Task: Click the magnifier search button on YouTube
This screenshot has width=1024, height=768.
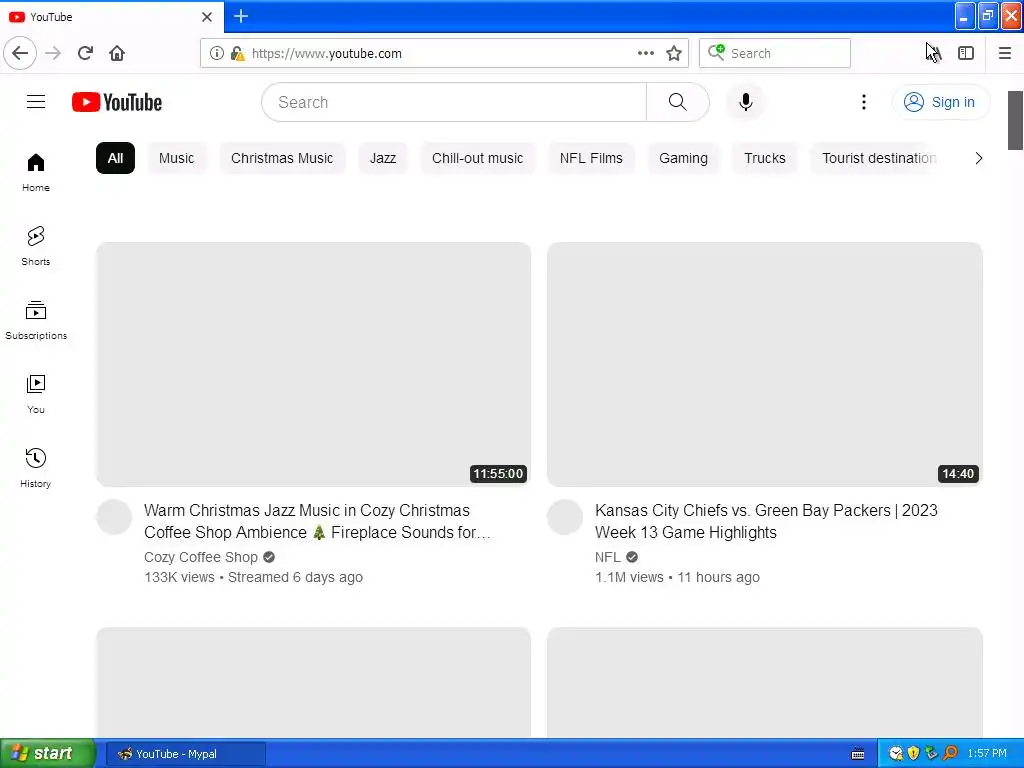Action: (677, 102)
